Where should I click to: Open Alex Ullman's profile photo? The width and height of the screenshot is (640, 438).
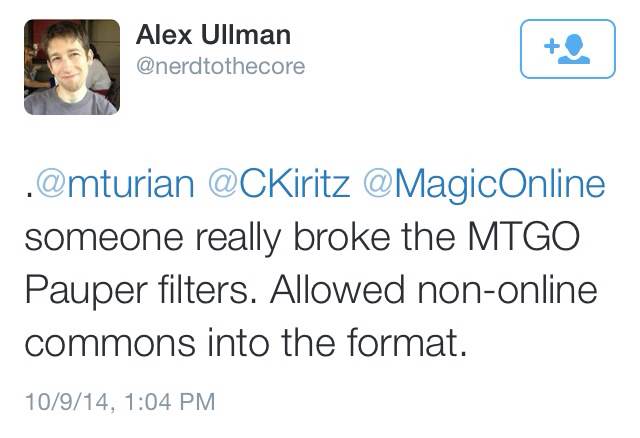[x=71, y=65]
